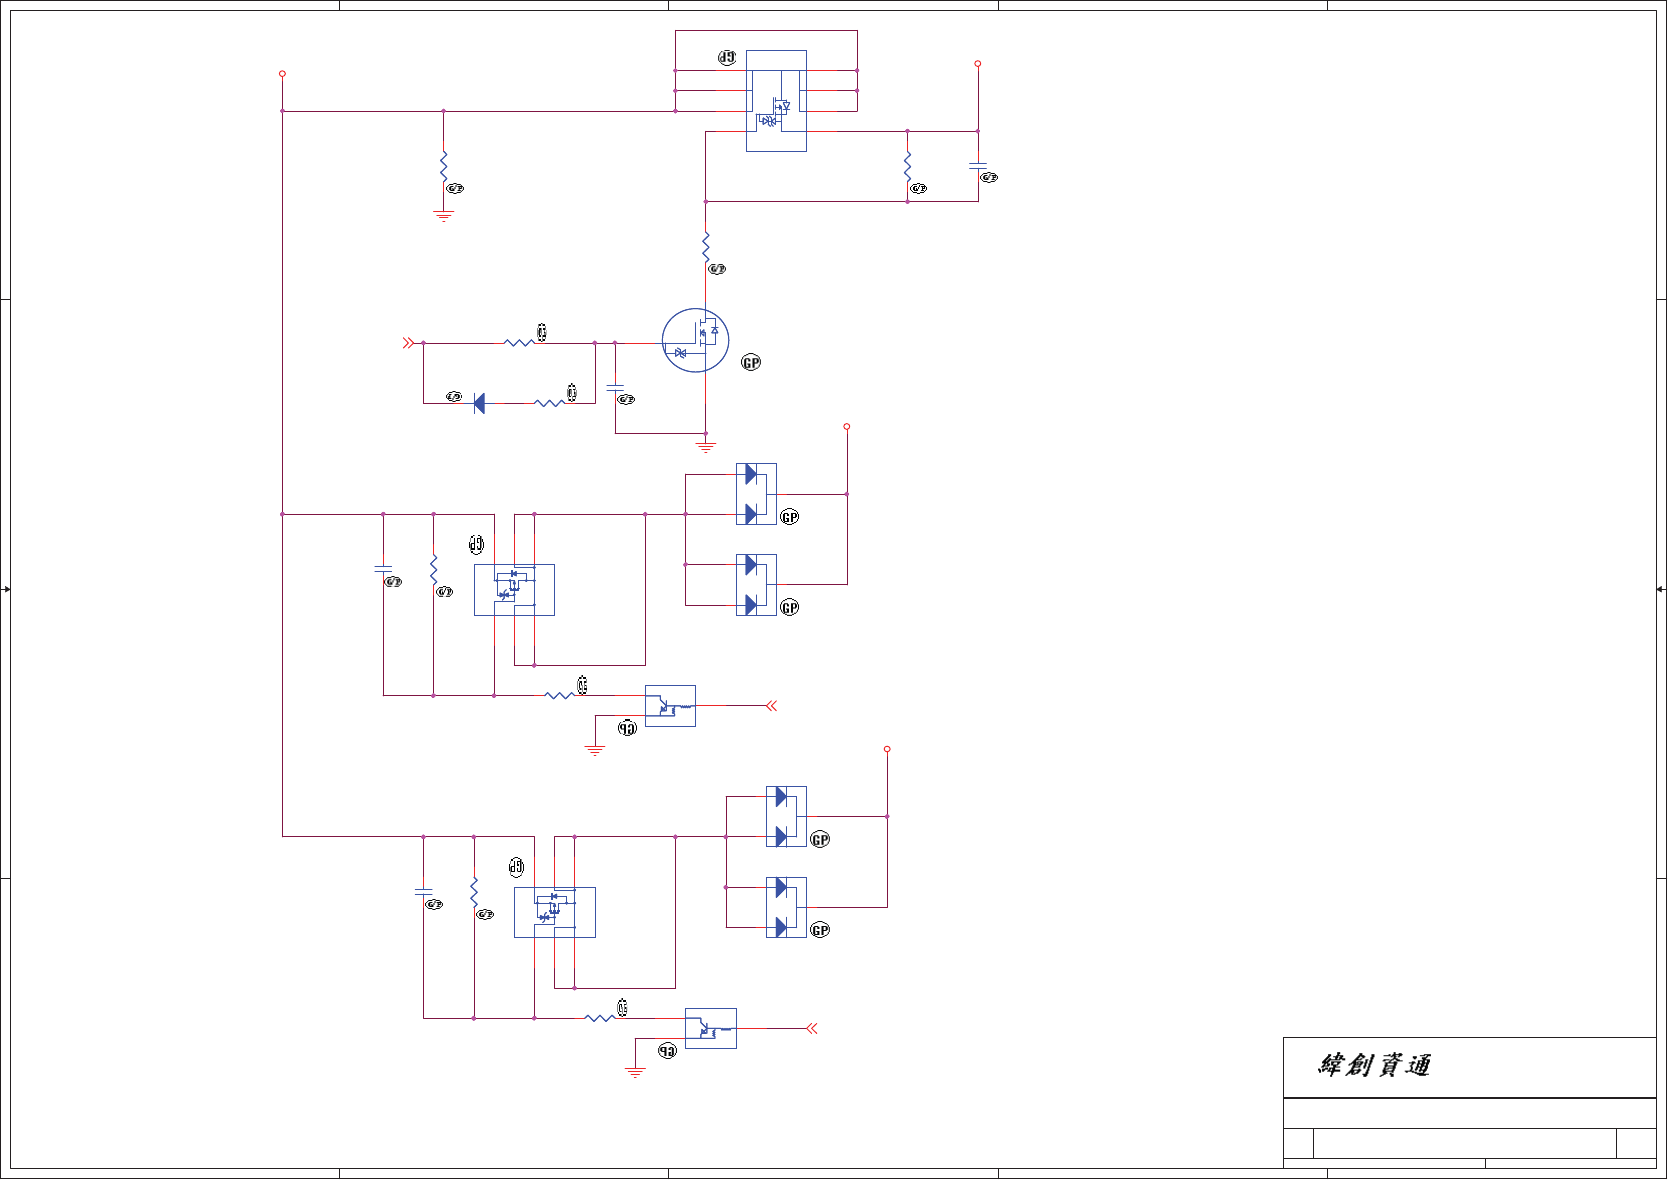Select the capacitor next to the circled MOSFET gate
This screenshot has width=1668, height=1180.
pos(615,388)
